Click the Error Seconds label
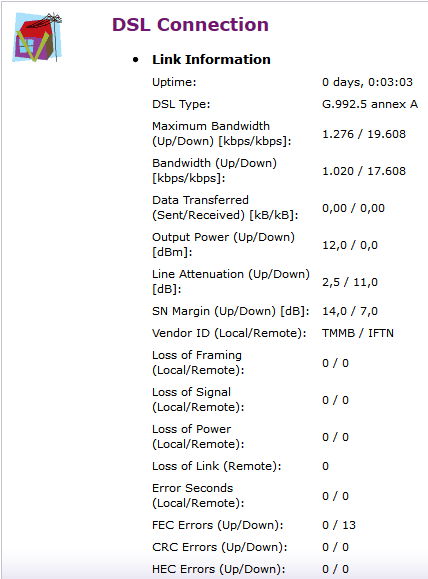428x579 pixels. coord(198,496)
